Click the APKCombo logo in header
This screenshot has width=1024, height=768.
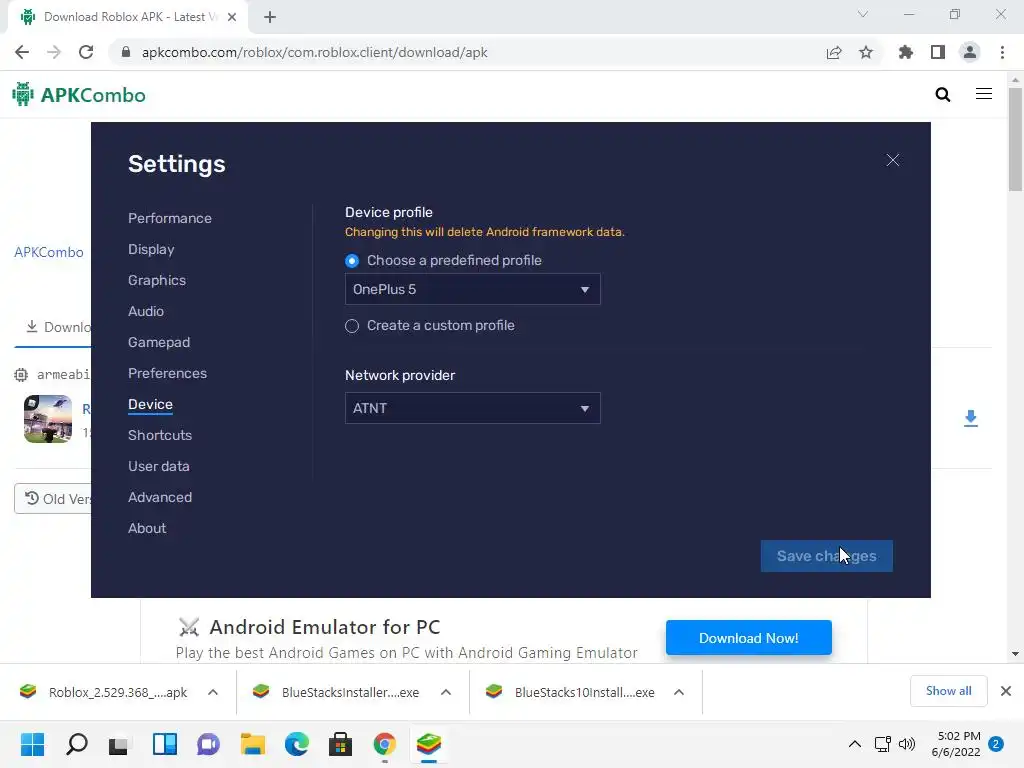pyautogui.click(x=79, y=95)
